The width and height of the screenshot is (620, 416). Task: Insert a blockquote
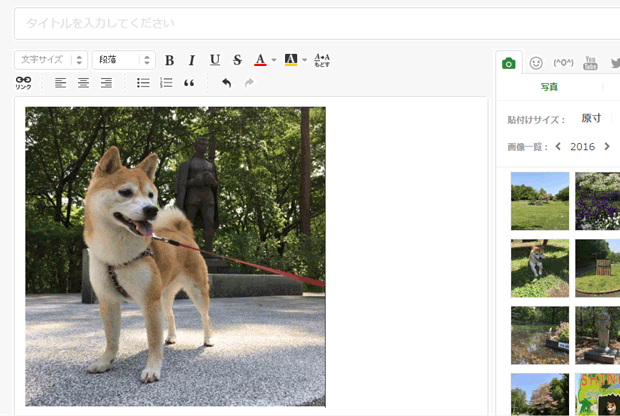[189, 83]
